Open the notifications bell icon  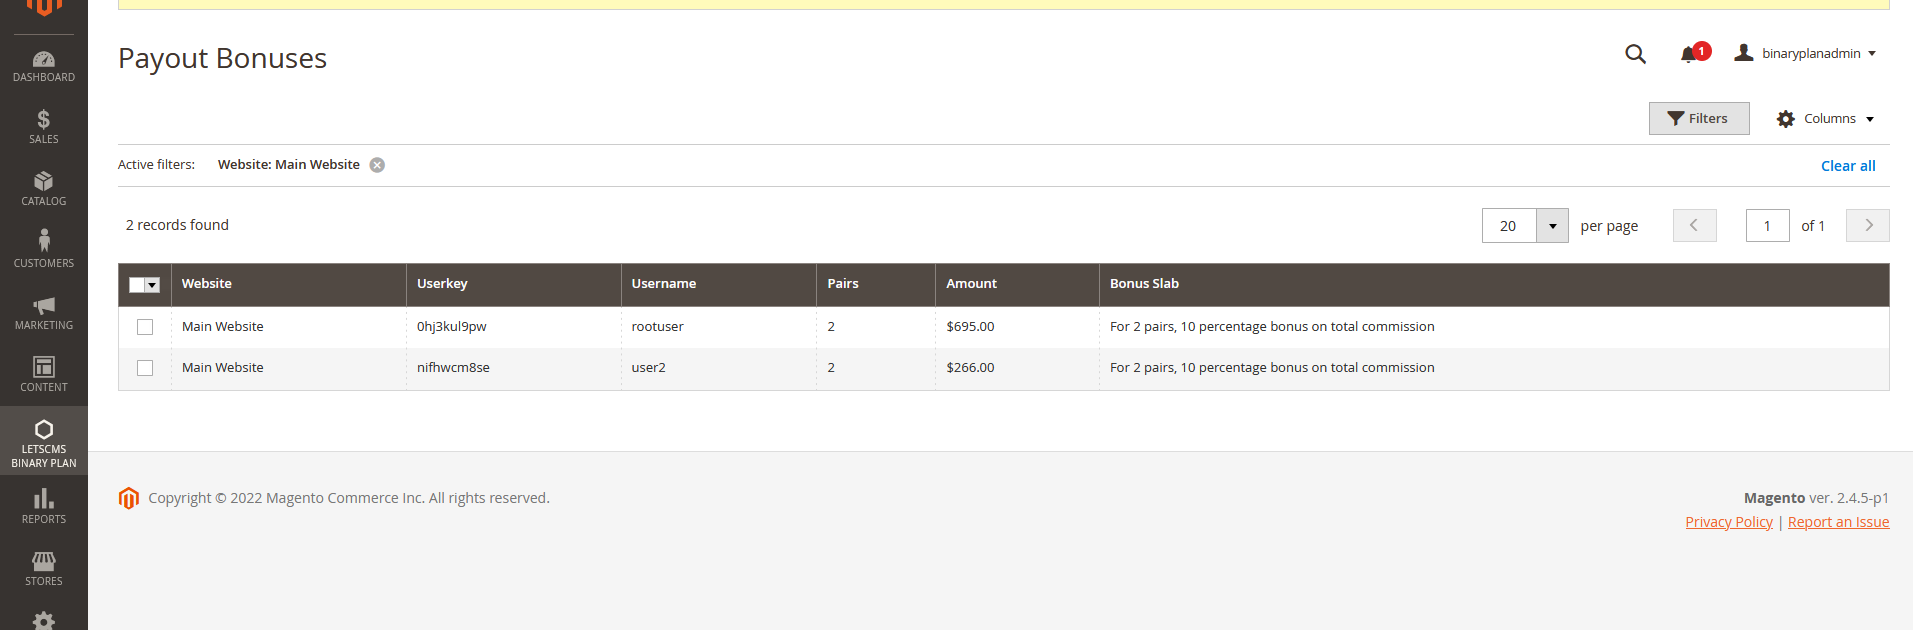click(1689, 54)
